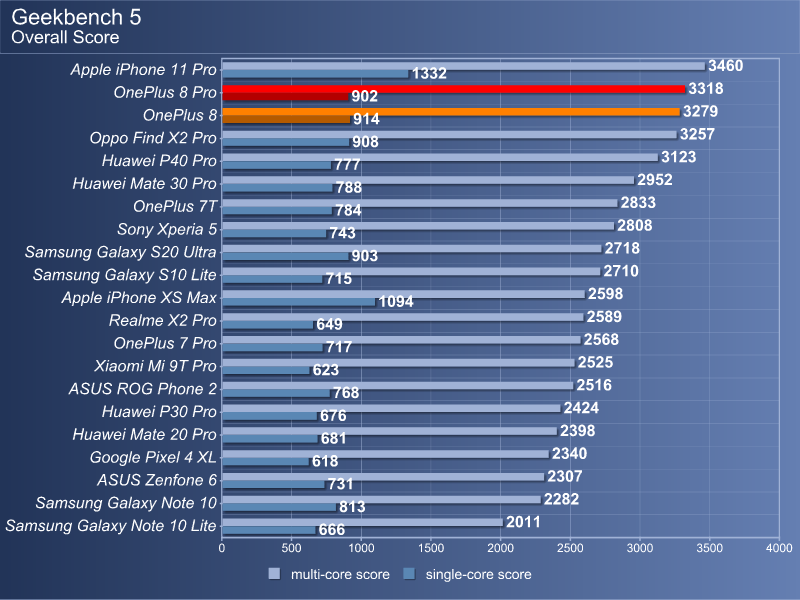Click the 'OnePlus 7T' label

175,207
